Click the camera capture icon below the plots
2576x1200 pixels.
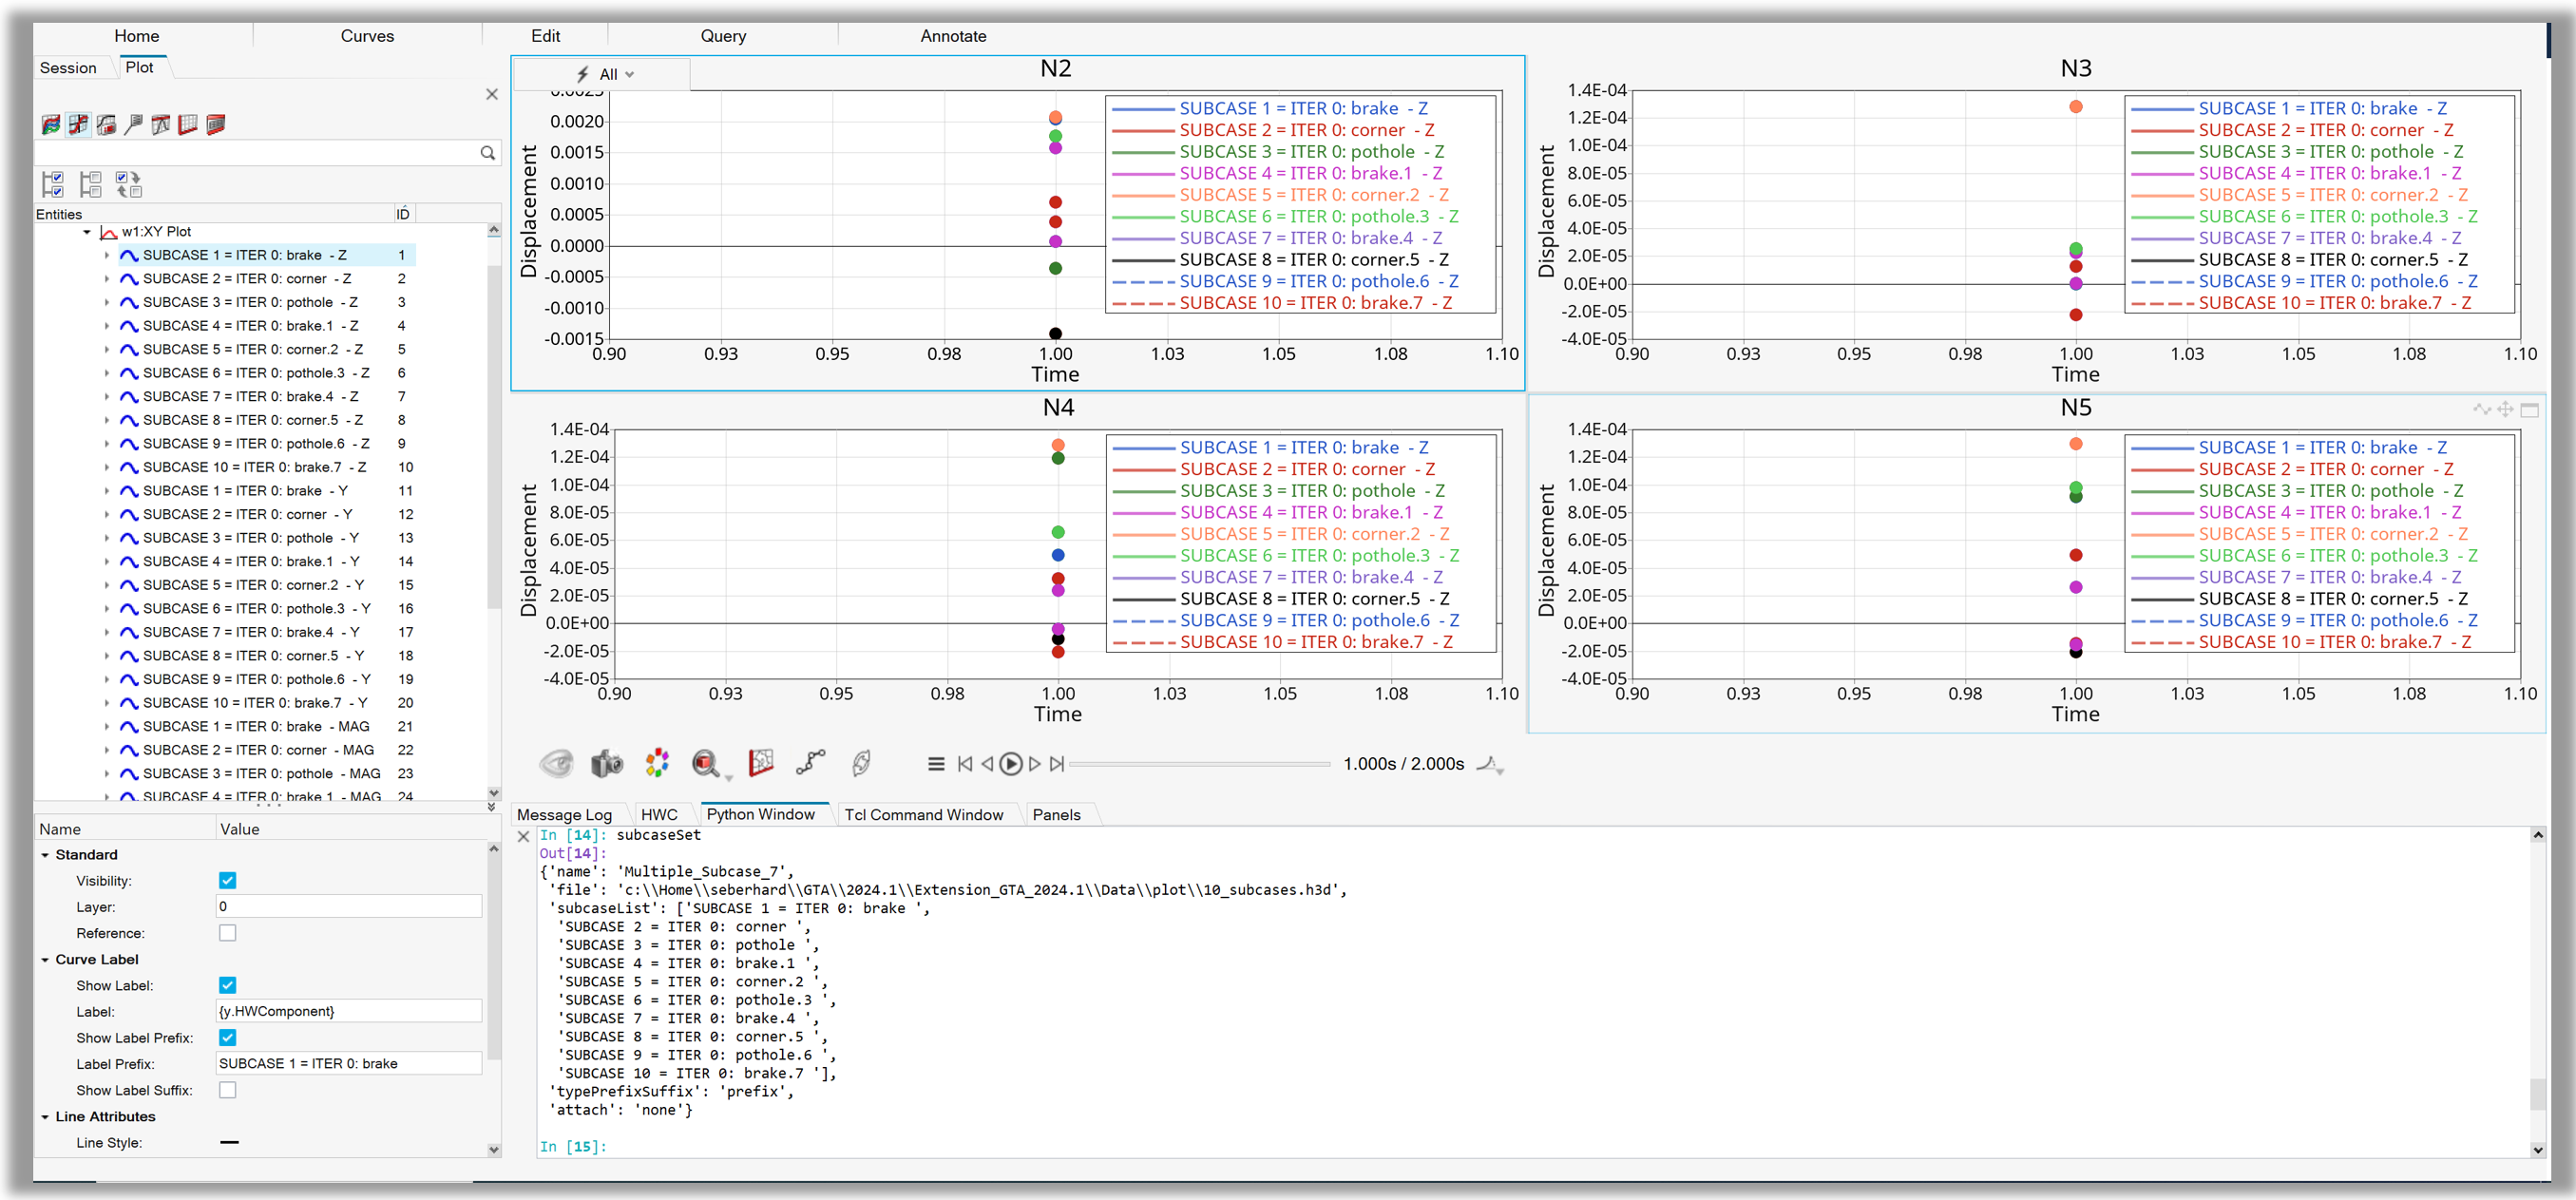point(608,763)
